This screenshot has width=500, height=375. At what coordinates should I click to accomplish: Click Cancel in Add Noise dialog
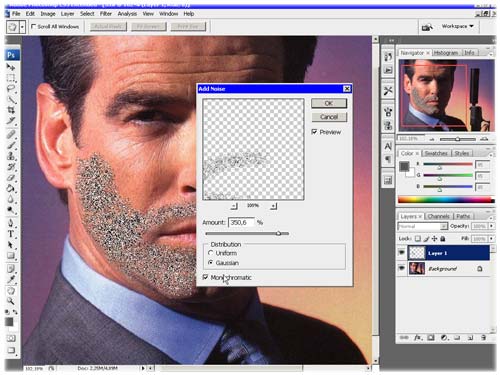pyautogui.click(x=329, y=117)
